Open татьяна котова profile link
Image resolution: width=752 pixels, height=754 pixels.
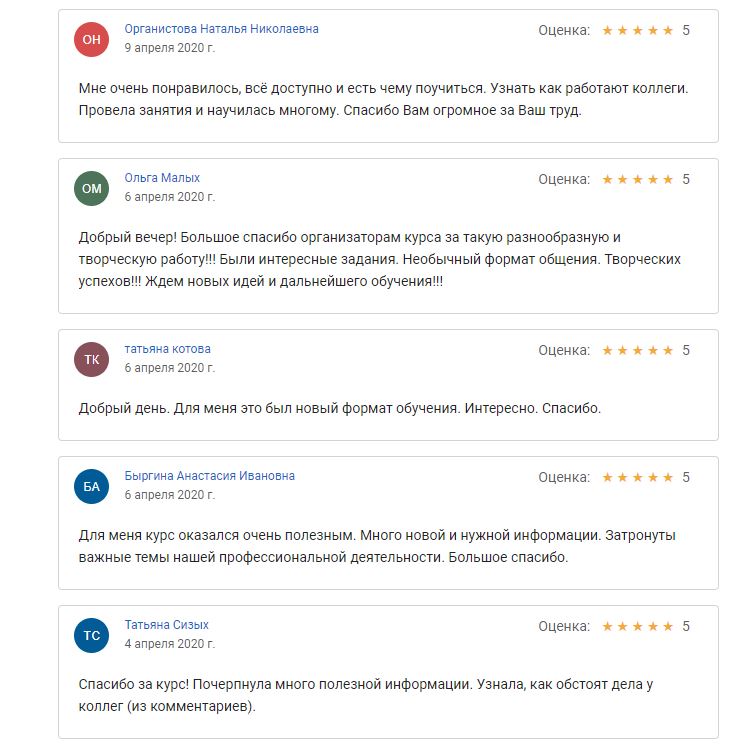[167, 349]
